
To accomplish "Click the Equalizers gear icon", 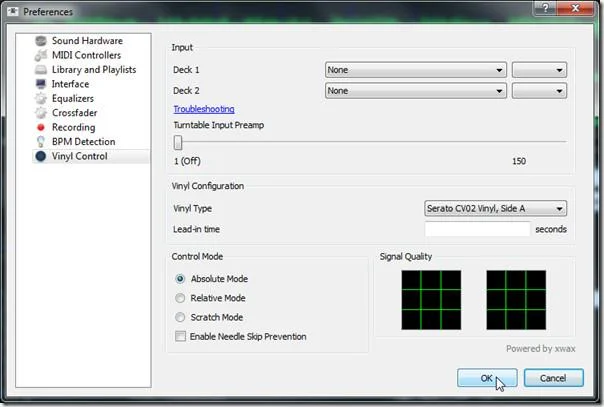I will tap(40, 99).
